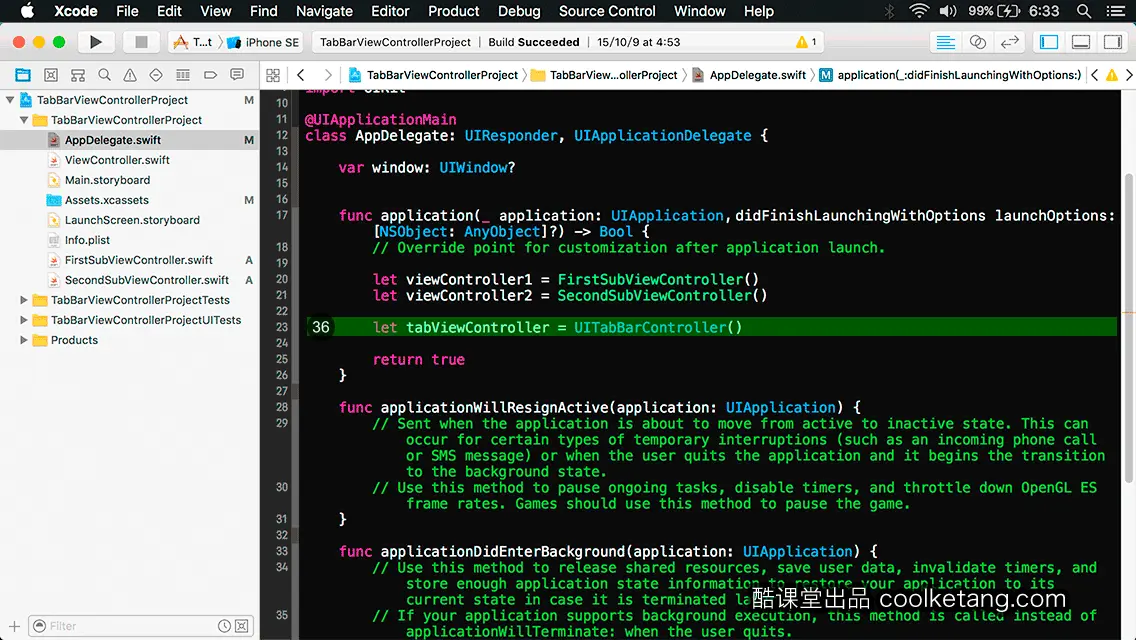Open AppDelegate.swift jump bar segment
The width and height of the screenshot is (1136, 640).
(749, 75)
